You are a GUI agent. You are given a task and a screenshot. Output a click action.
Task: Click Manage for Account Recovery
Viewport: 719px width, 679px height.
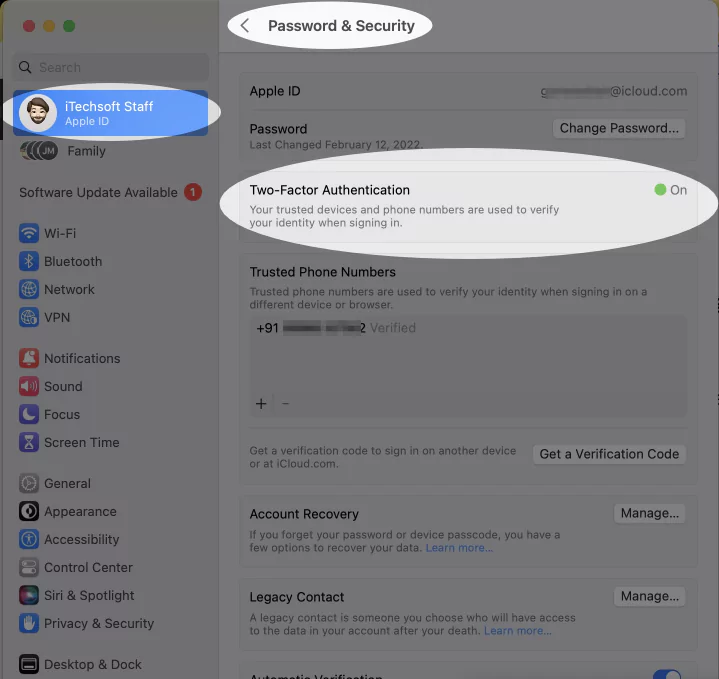click(x=650, y=513)
